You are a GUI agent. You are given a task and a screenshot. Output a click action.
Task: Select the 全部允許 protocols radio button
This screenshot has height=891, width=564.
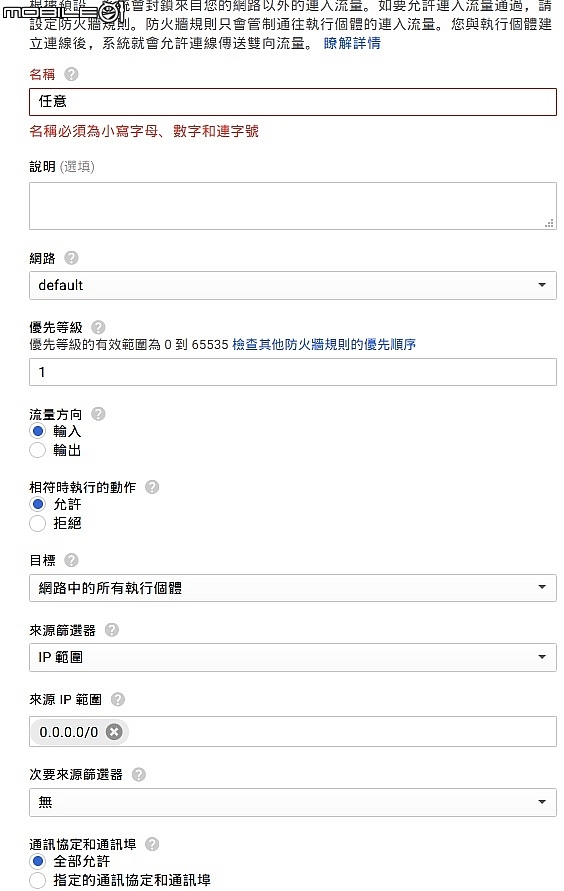click(x=37, y=861)
